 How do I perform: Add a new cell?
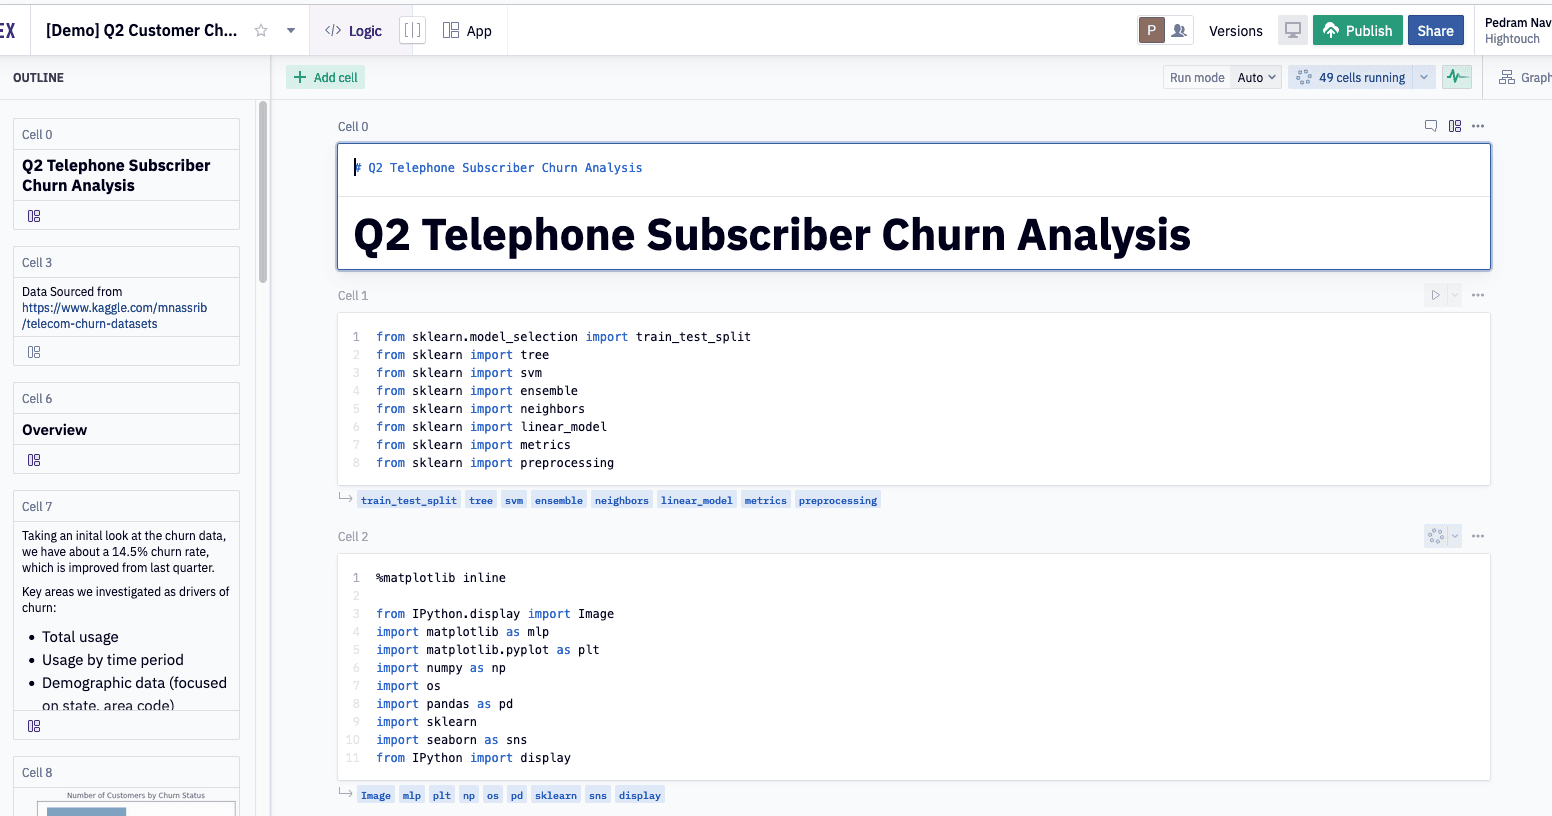pyautogui.click(x=326, y=77)
